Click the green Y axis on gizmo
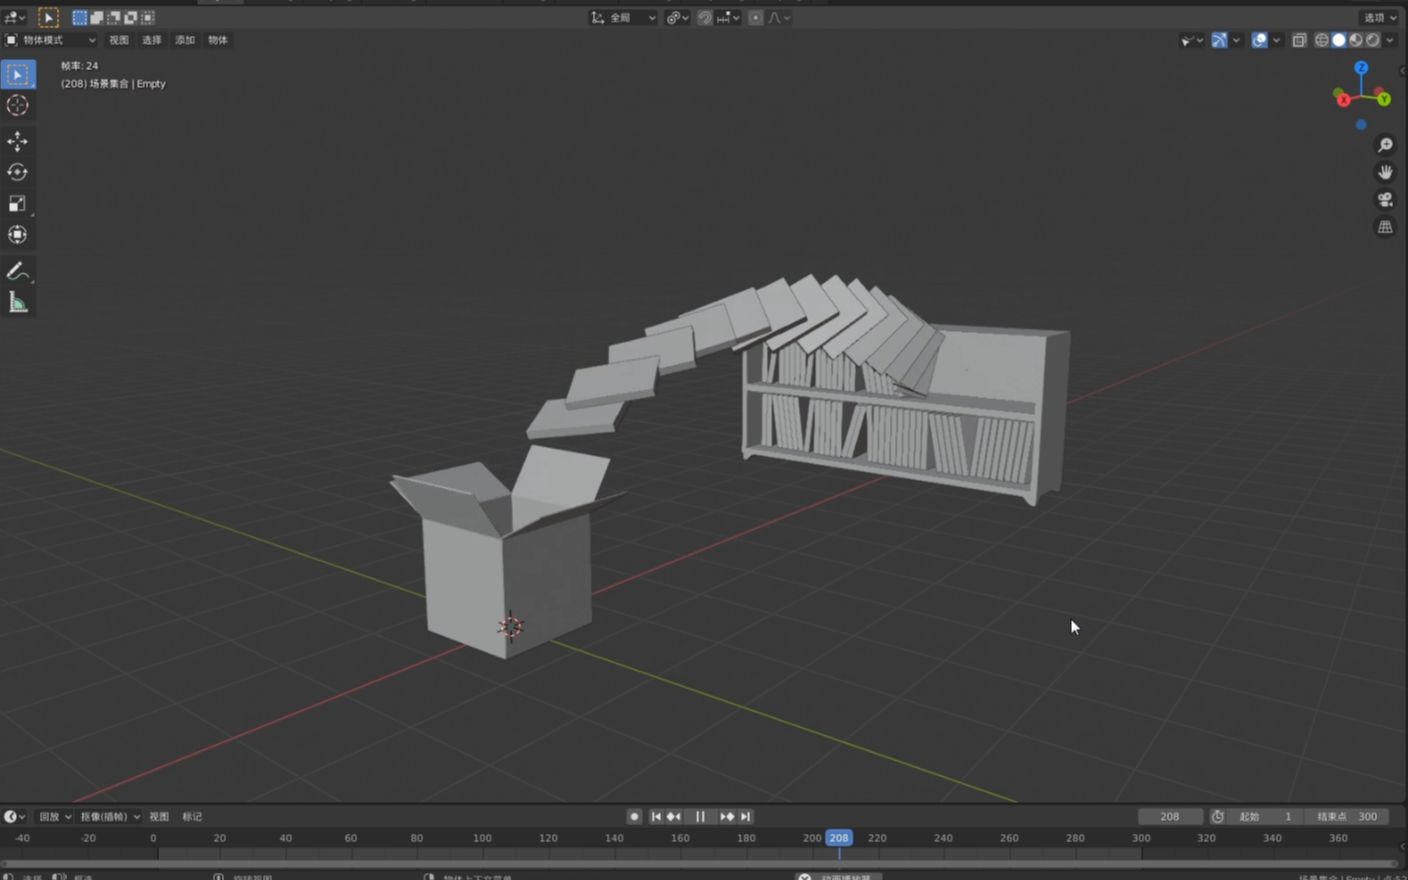The image size is (1408, 880). (1384, 99)
